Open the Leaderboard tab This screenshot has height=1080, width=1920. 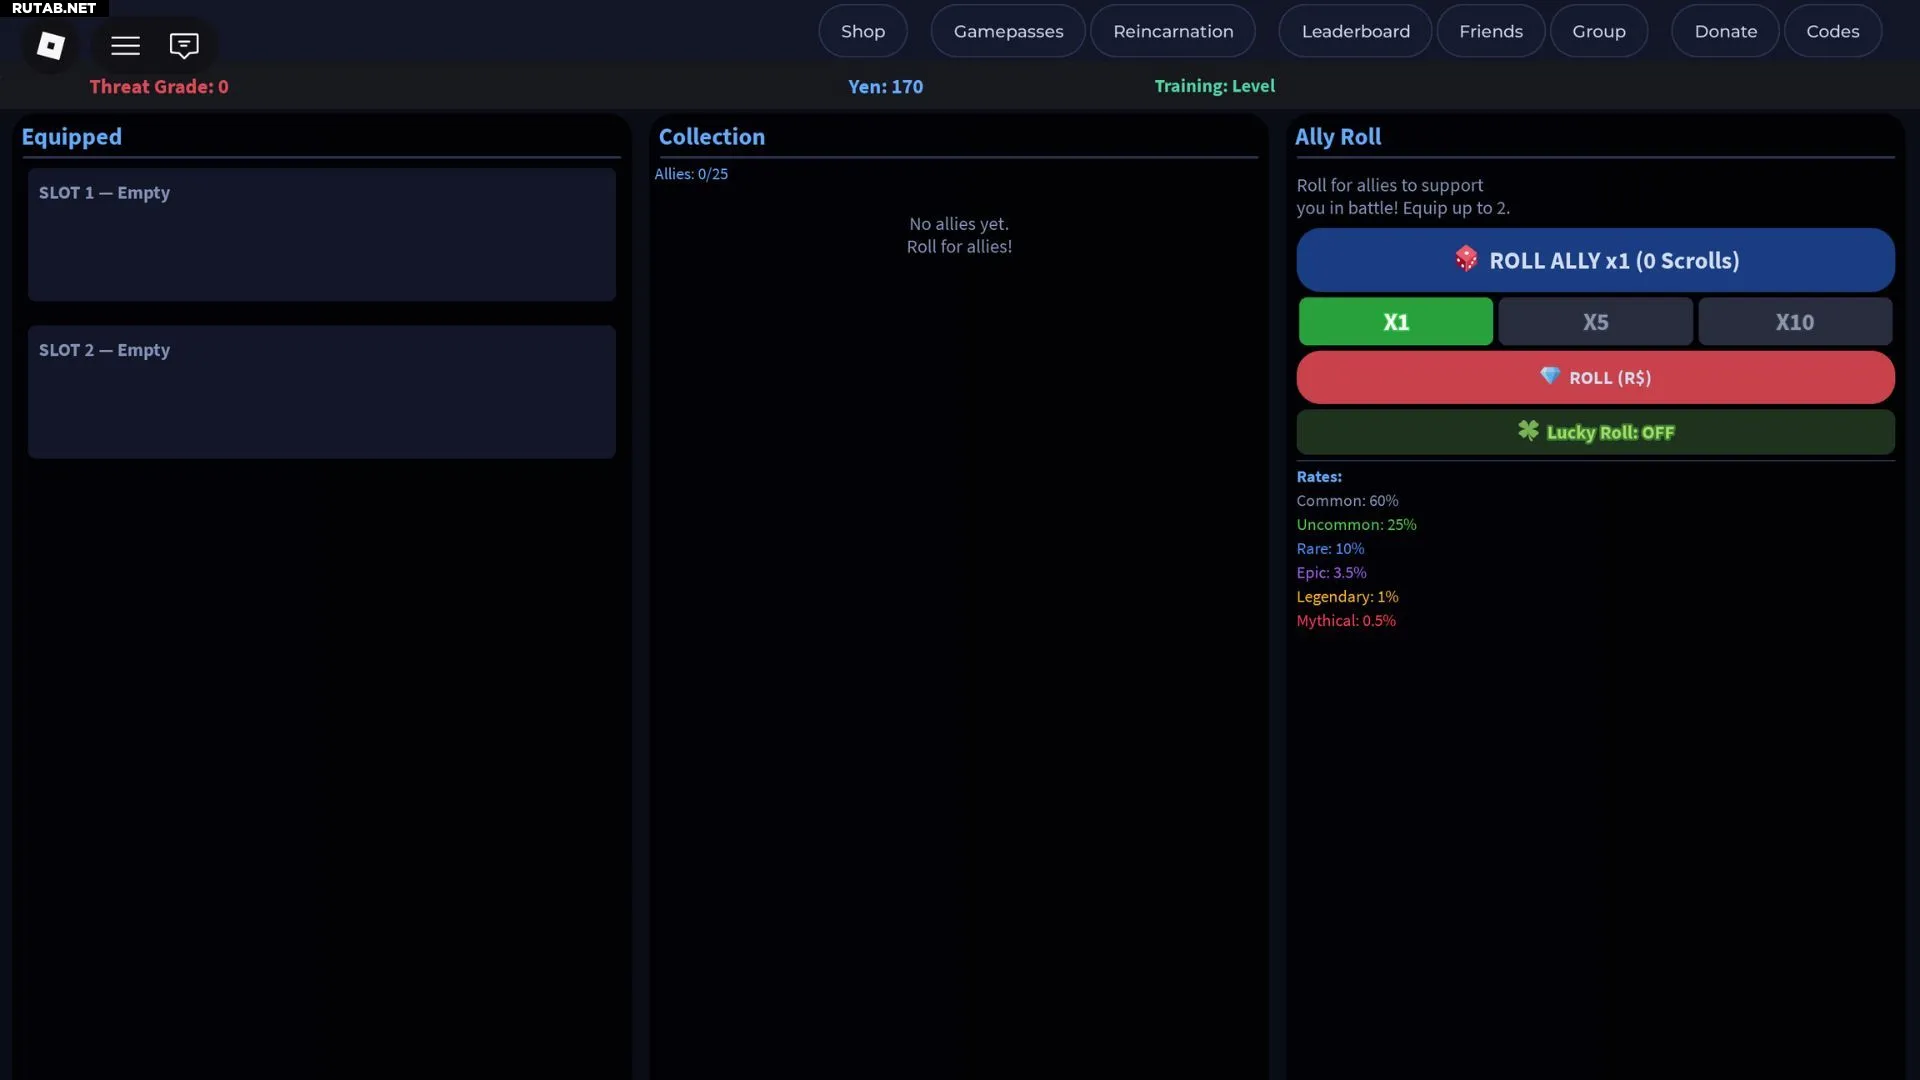point(1355,31)
